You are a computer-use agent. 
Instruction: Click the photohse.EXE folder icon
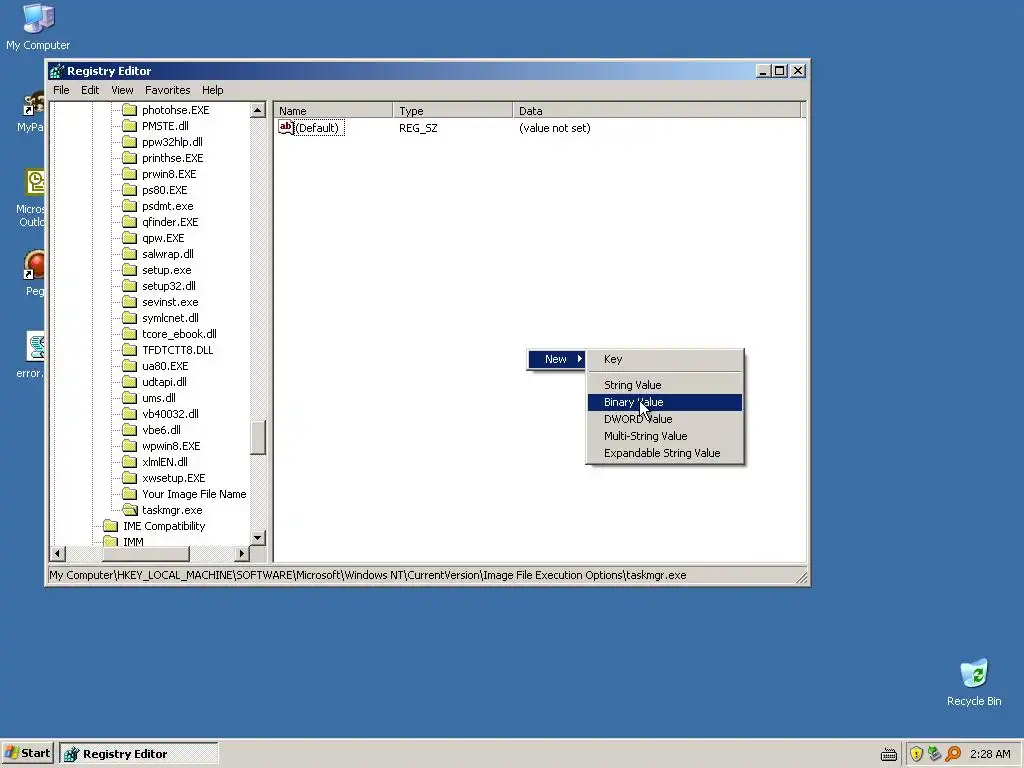click(130, 110)
